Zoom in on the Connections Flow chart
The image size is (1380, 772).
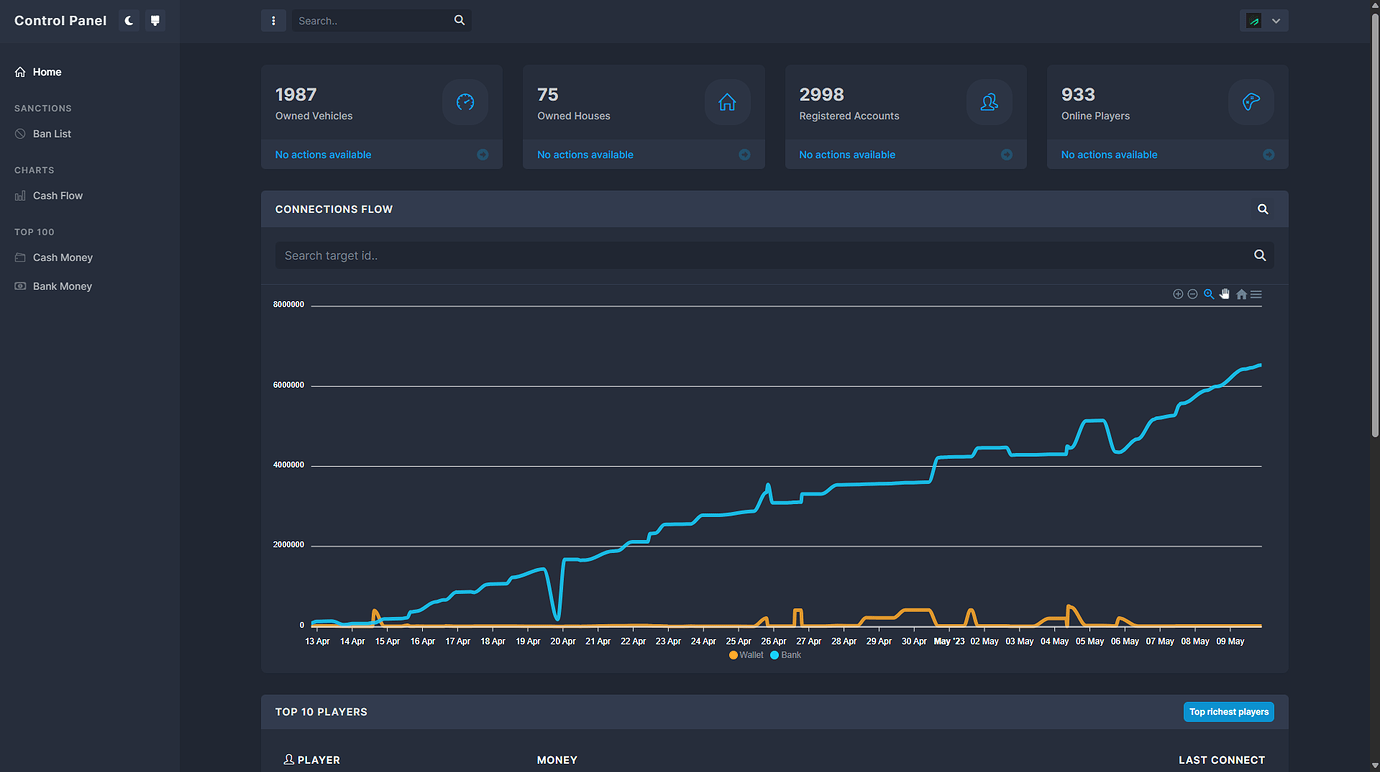tap(1178, 293)
